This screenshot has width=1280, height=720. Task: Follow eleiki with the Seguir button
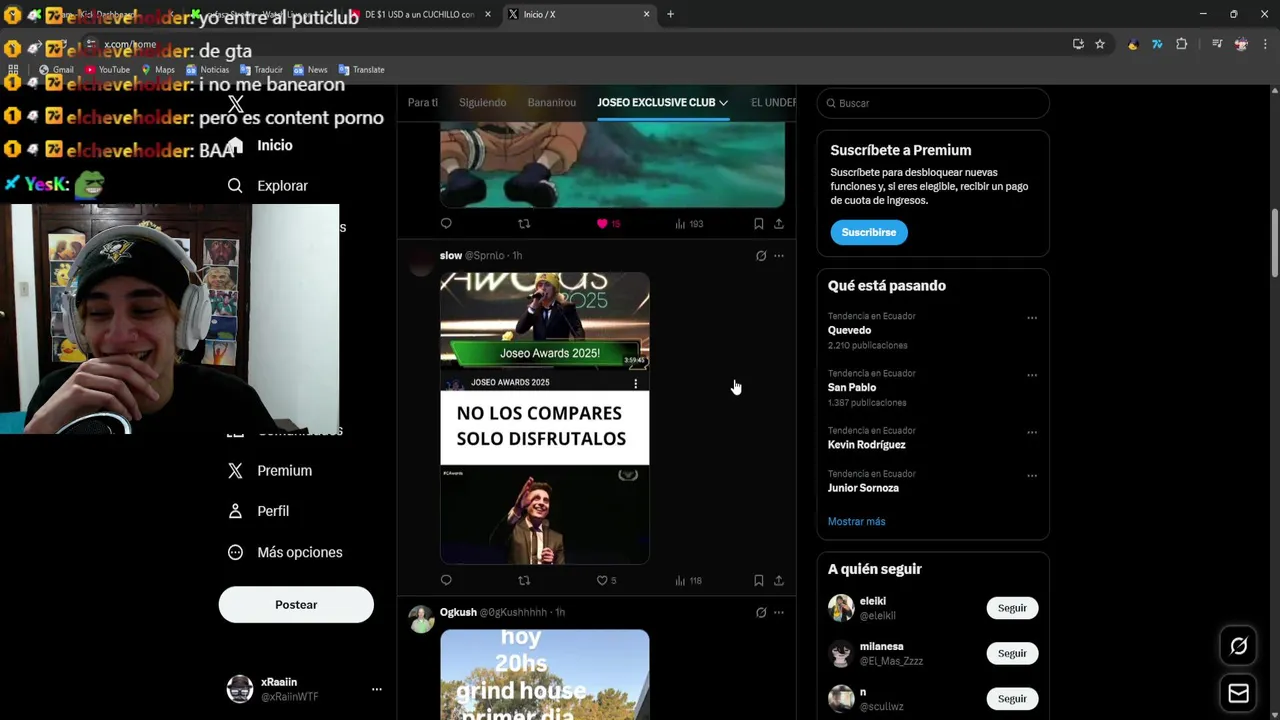(x=1012, y=608)
